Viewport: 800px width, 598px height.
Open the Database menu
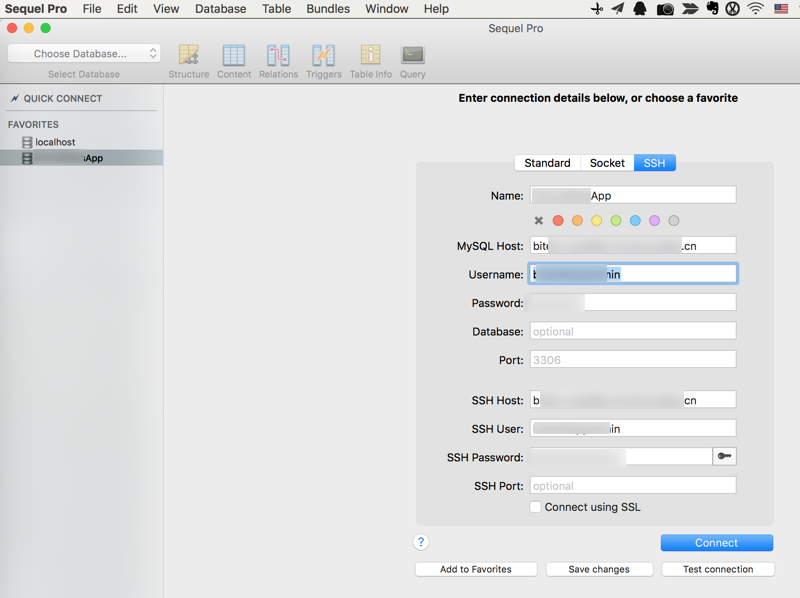tap(220, 9)
